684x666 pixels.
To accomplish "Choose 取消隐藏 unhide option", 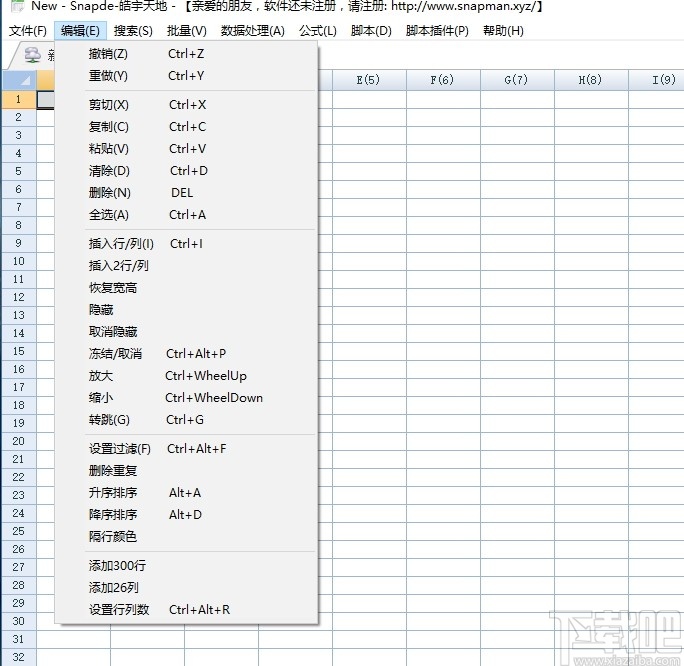I will pos(187,332).
